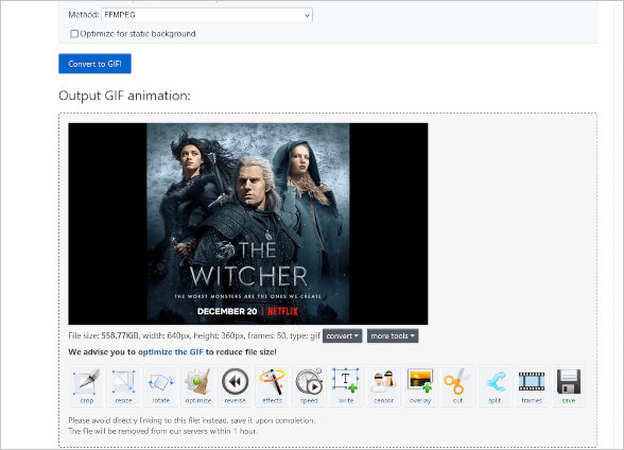
Task: Open the censor tool
Action: pyautogui.click(x=383, y=385)
